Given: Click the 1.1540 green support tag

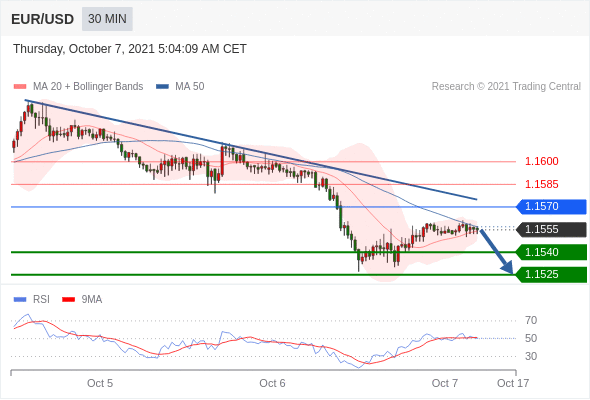Looking at the screenshot, I should point(551,252).
